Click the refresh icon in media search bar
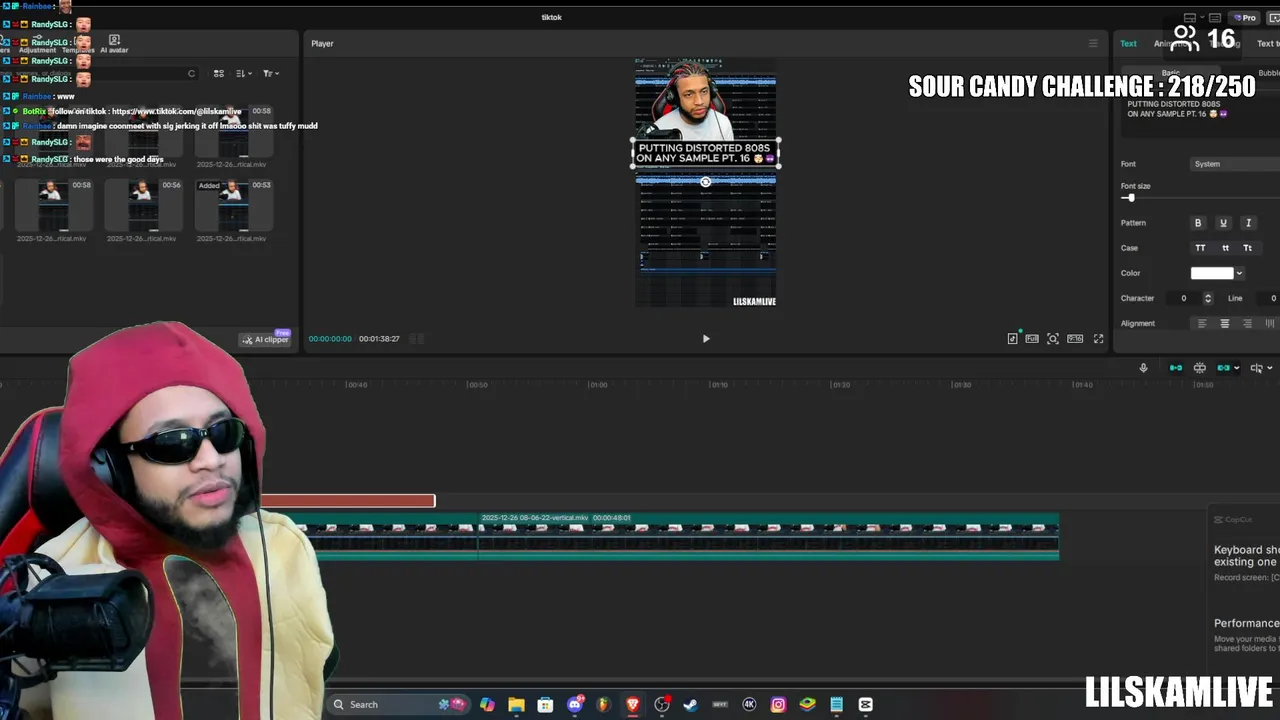This screenshot has width=1280, height=720. 191,74
